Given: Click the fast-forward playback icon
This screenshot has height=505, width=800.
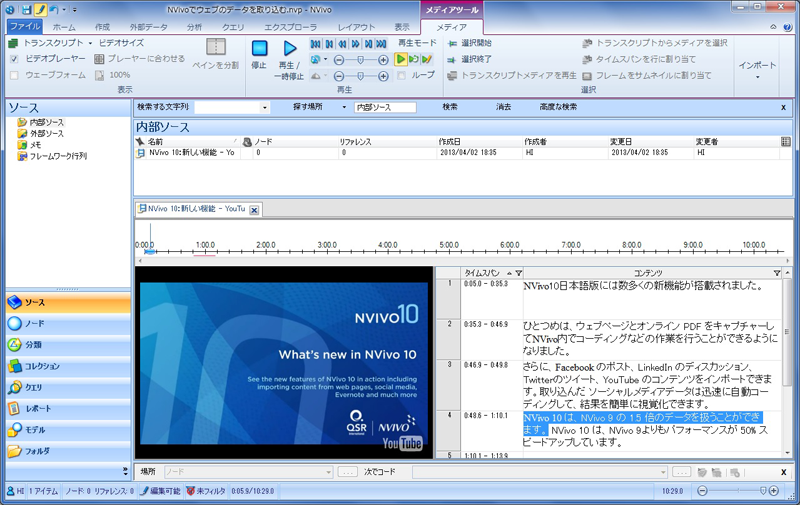Looking at the screenshot, I should coord(356,44).
